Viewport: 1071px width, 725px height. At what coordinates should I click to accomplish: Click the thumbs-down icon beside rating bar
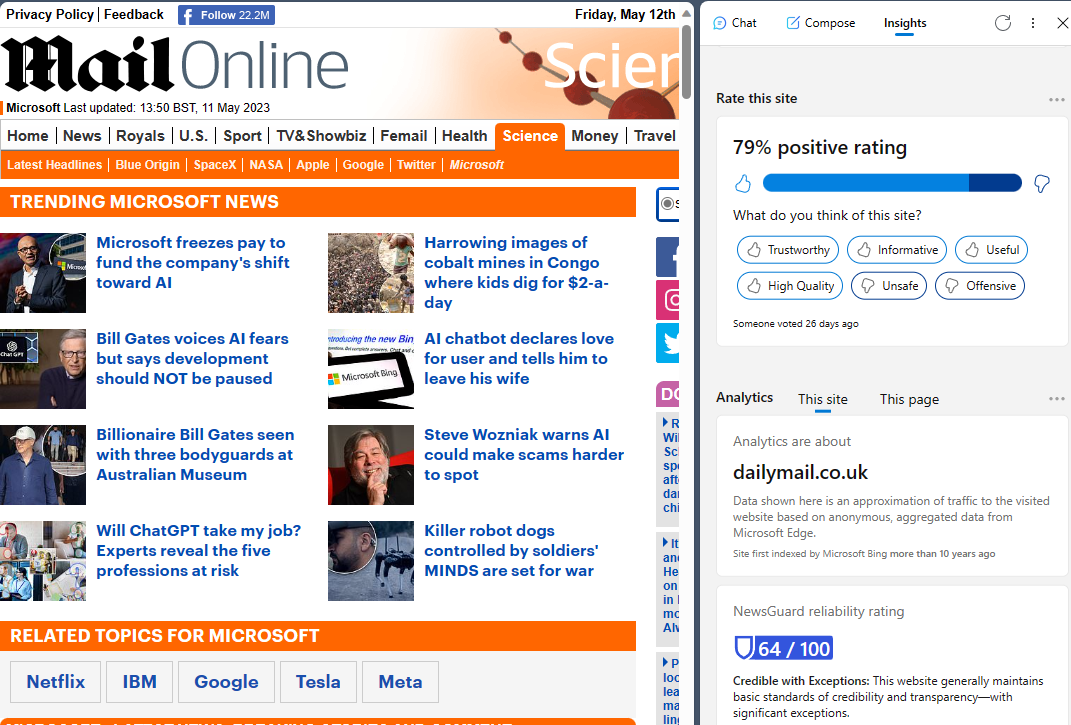coord(1041,183)
